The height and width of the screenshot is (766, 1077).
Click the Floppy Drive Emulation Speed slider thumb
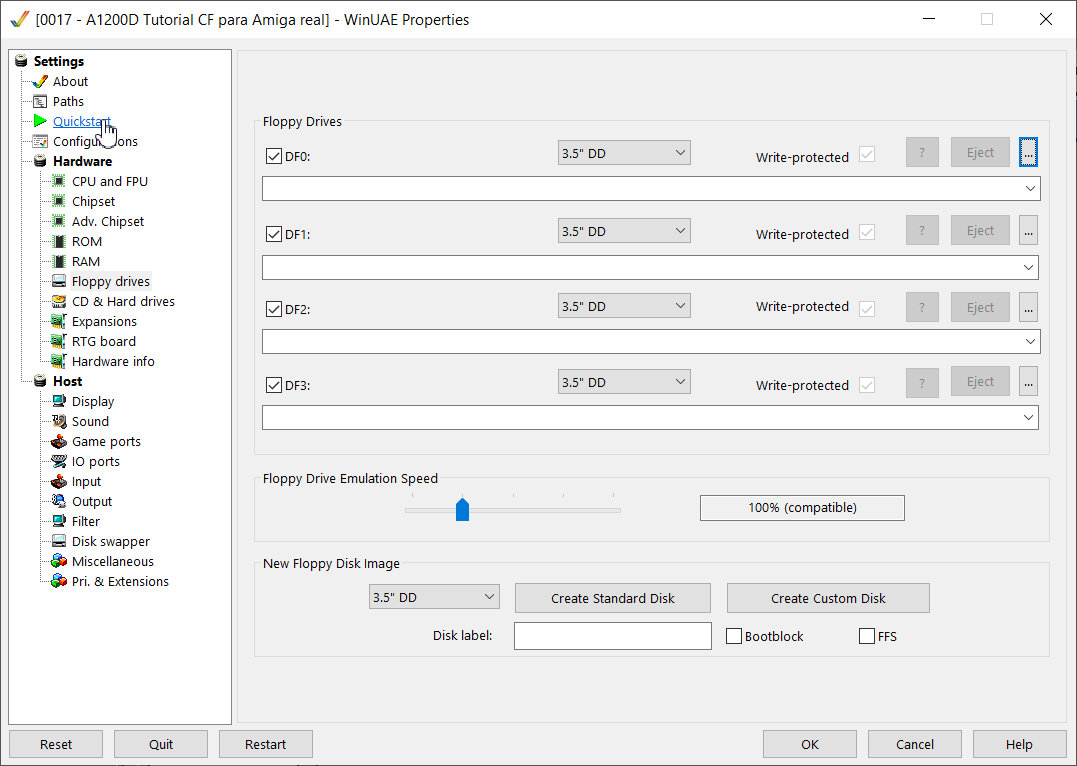(462, 510)
